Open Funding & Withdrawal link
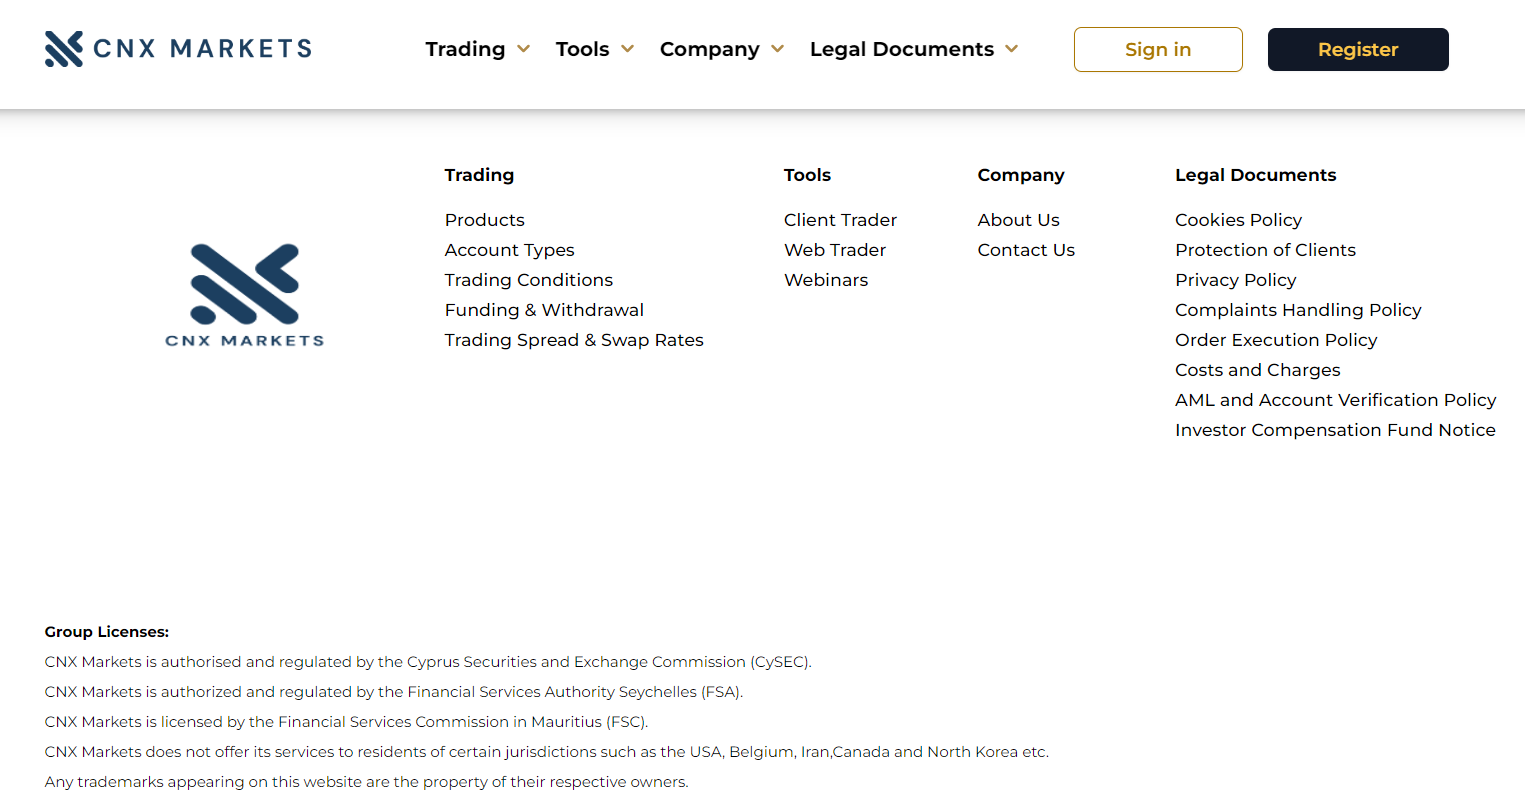The width and height of the screenshot is (1525, 812). click(544, 310)
